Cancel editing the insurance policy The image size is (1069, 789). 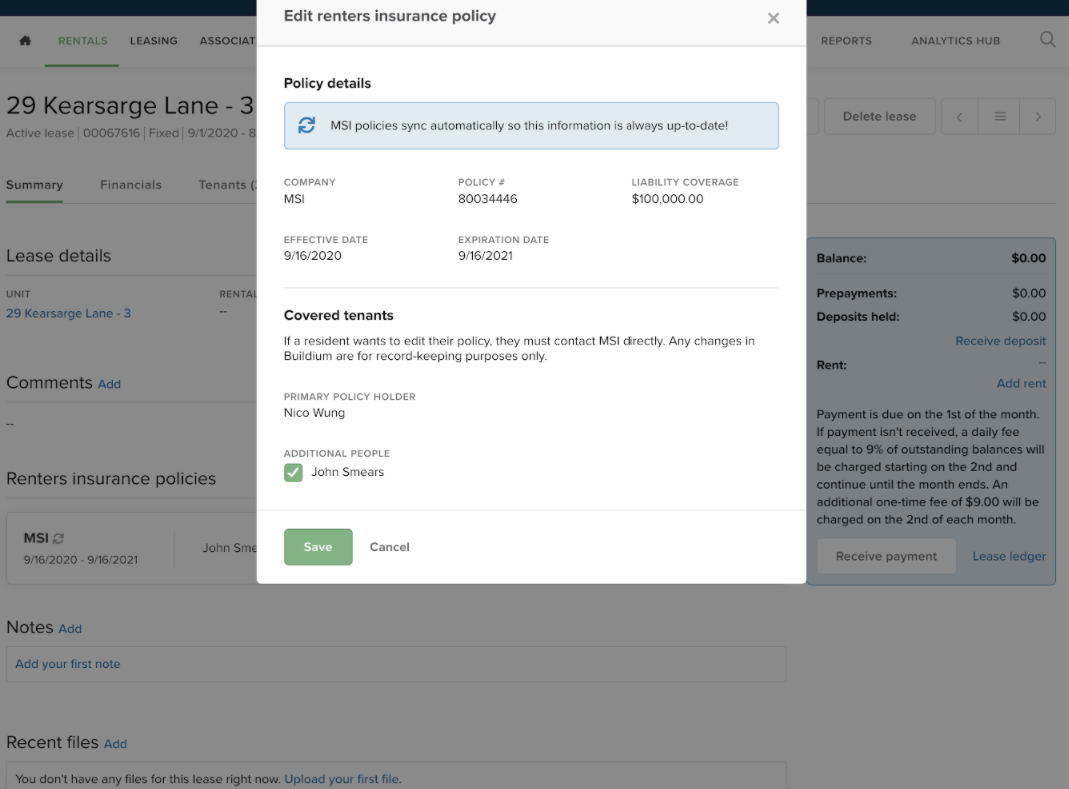tap(389, 547)
